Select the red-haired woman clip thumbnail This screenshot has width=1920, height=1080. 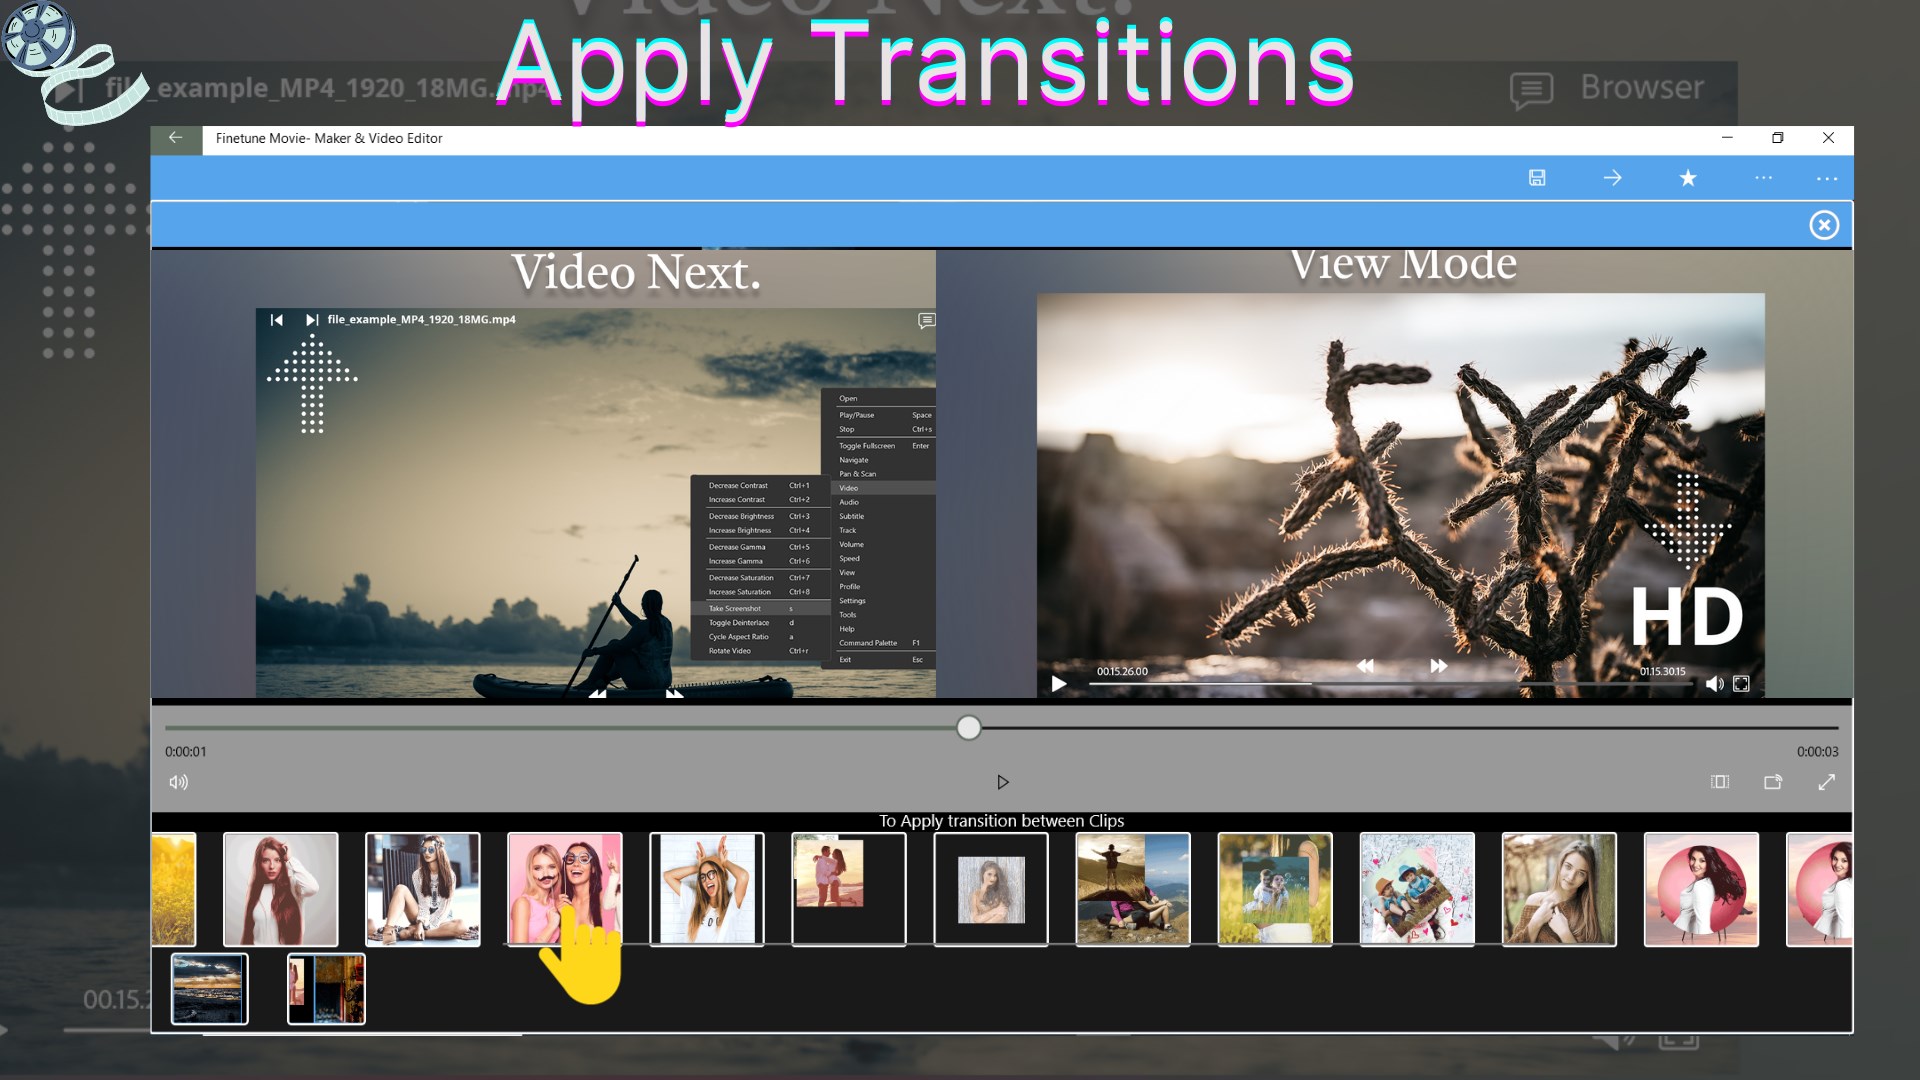280,889
